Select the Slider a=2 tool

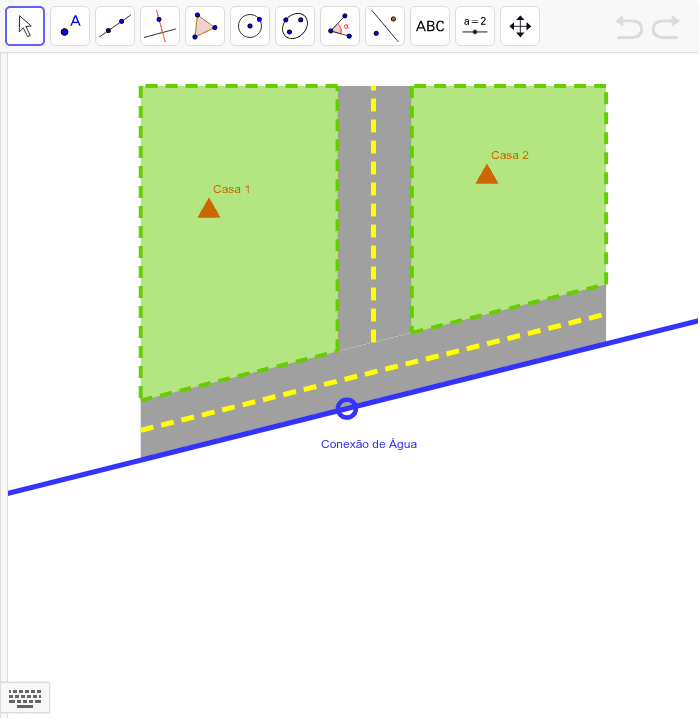click(x=475, y=26)
